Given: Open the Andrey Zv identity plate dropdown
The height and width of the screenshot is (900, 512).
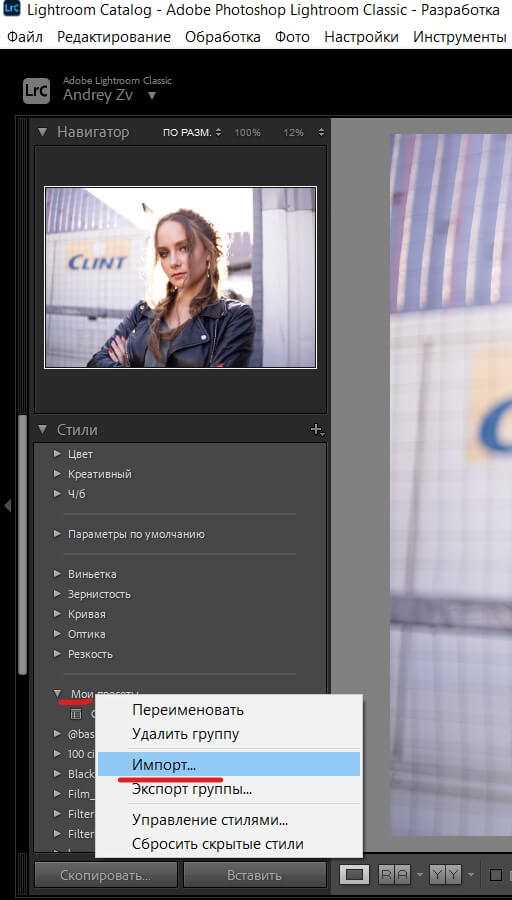Looking at the screenshot, I should [x=152, y=95].
